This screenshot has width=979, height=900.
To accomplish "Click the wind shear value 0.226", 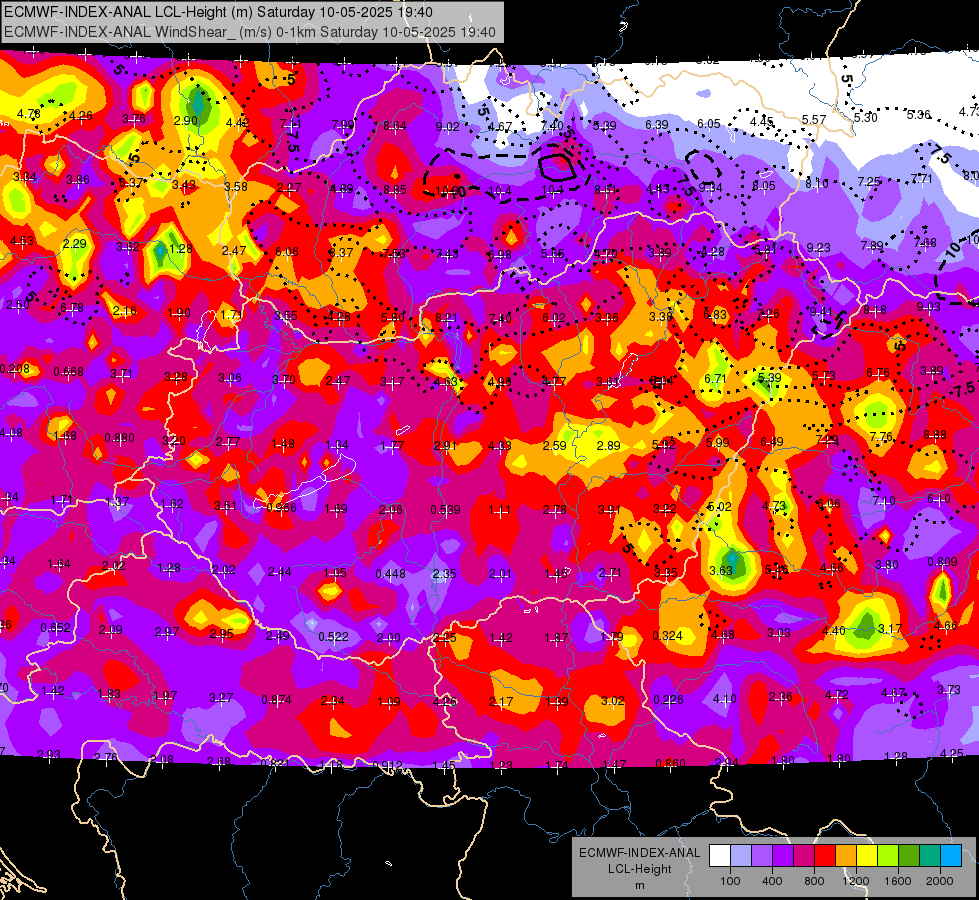I will click(x=668, y=700).
